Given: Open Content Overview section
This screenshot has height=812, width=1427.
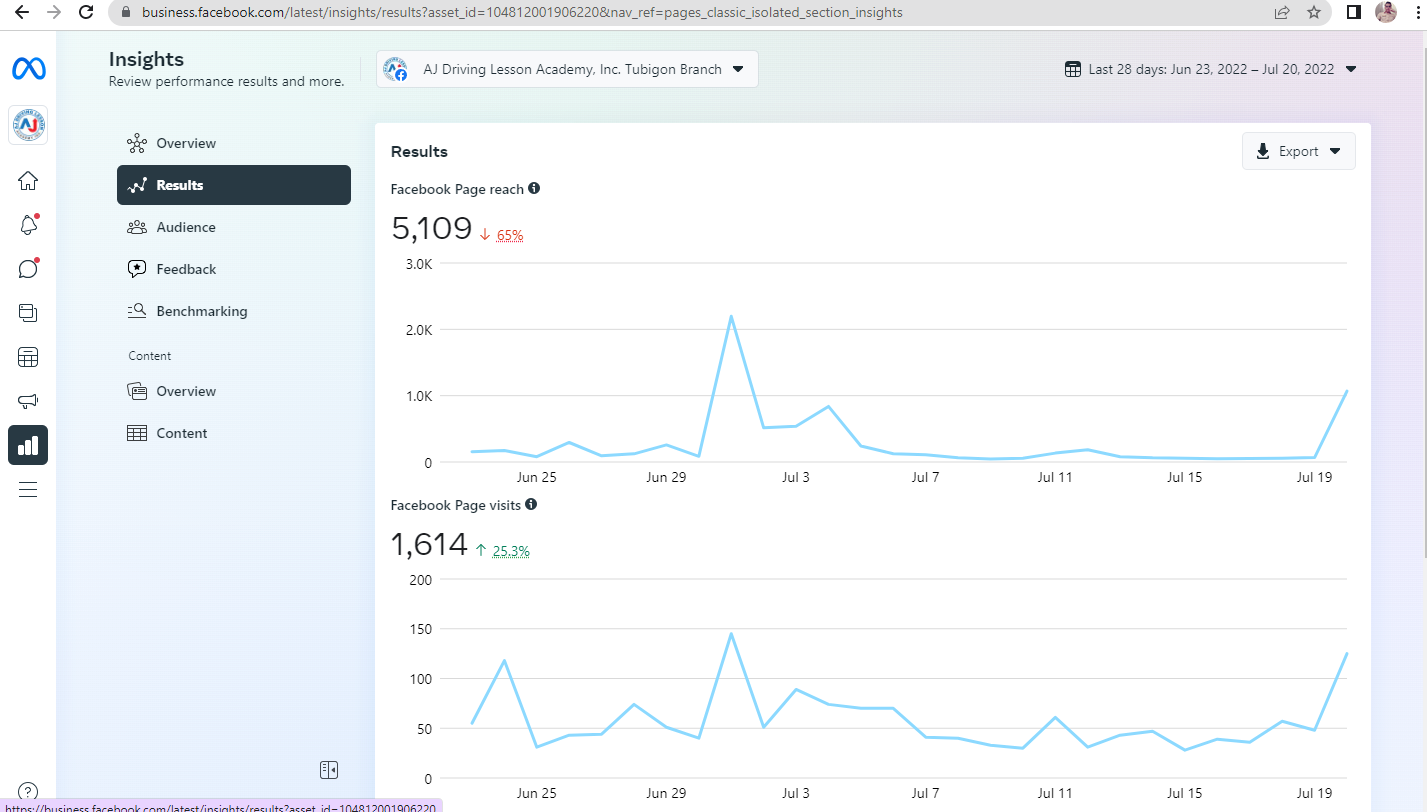Looking at the screenshot, I should click(x=234, y=391).
